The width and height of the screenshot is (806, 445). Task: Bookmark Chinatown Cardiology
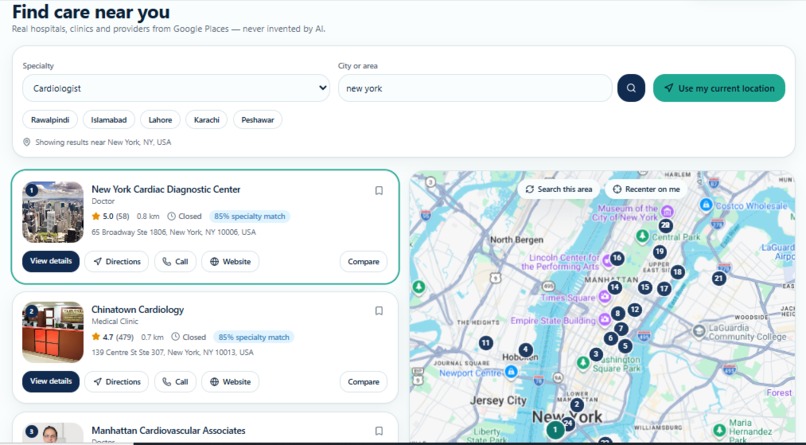pos(379,311)
